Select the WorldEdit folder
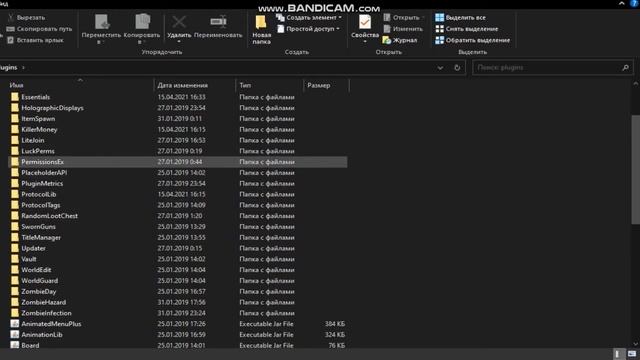This screenshot has height=360, width=640. 178,270
